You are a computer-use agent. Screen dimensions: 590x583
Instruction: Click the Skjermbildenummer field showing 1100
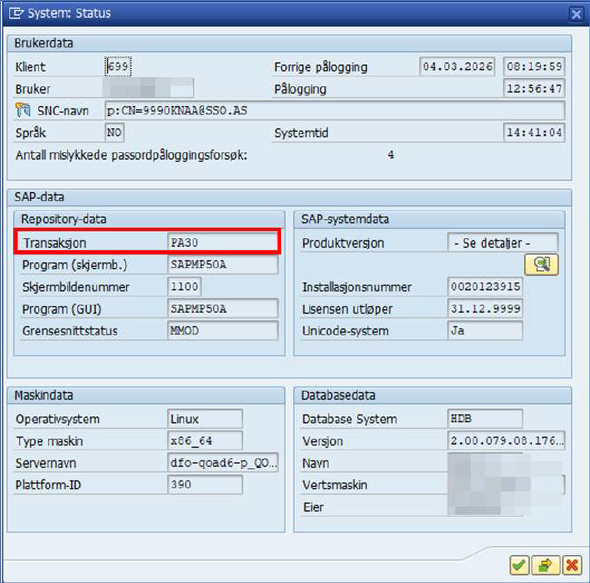coord(184,287)
